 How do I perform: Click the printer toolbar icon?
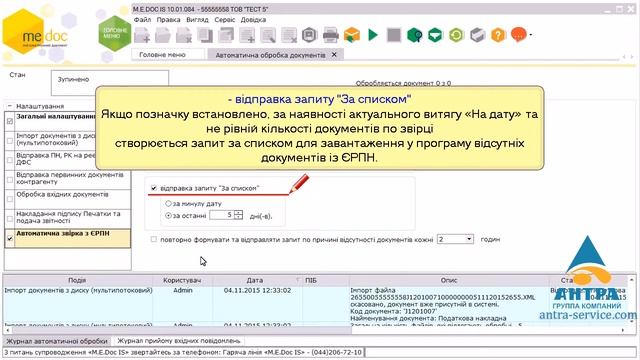pyautogui.click(x=331, y=35)
